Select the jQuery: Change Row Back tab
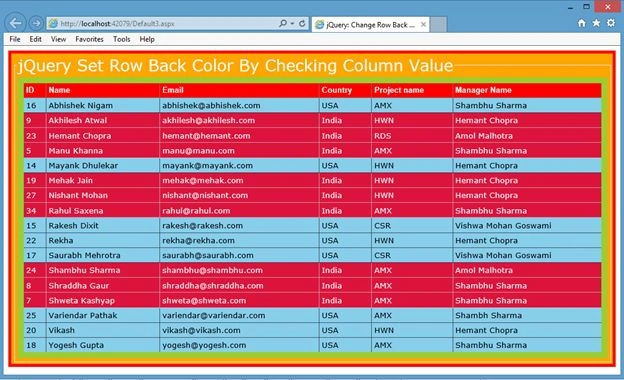The height and width of the screenshot is (380, 624). coord(371,25)
